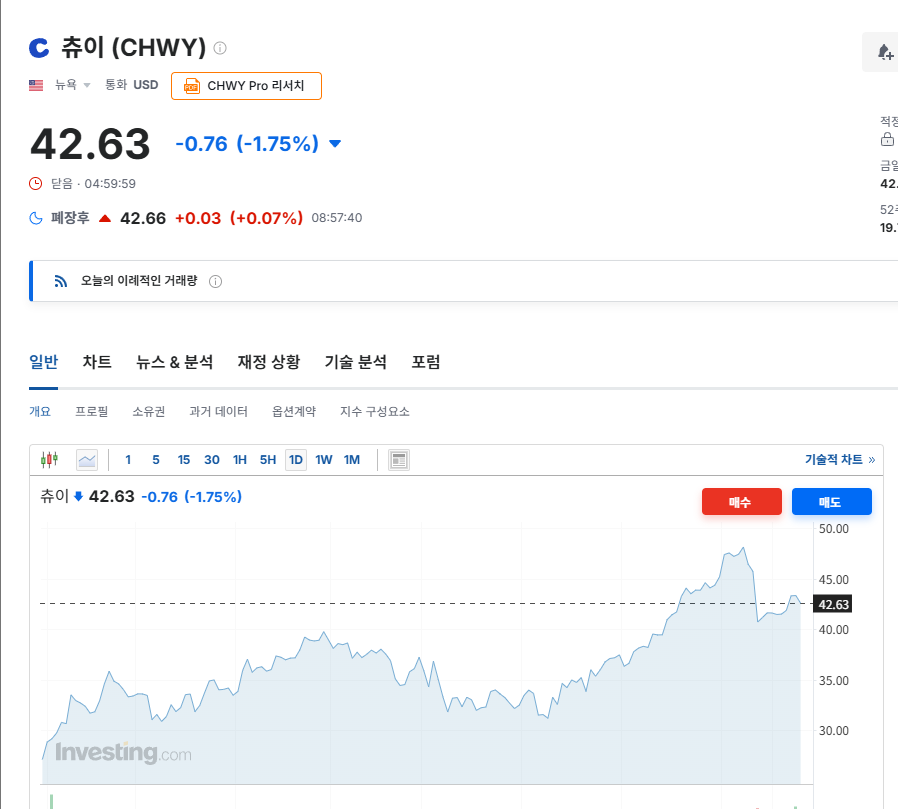898x809 pixels.
Task: Set chart interval to 5H
Action: (268, 460)
